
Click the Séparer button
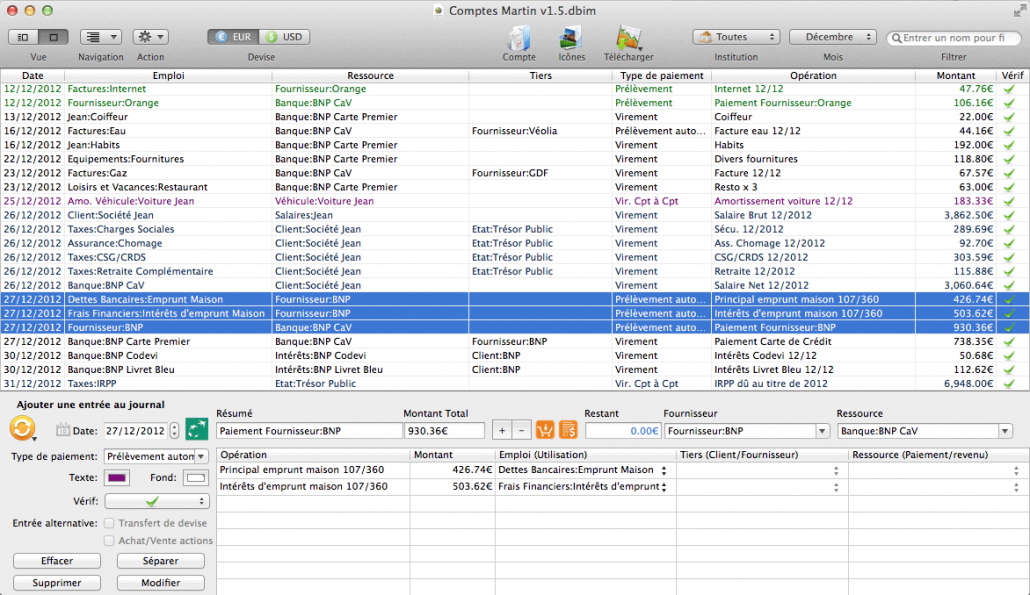tap(160, 561)
